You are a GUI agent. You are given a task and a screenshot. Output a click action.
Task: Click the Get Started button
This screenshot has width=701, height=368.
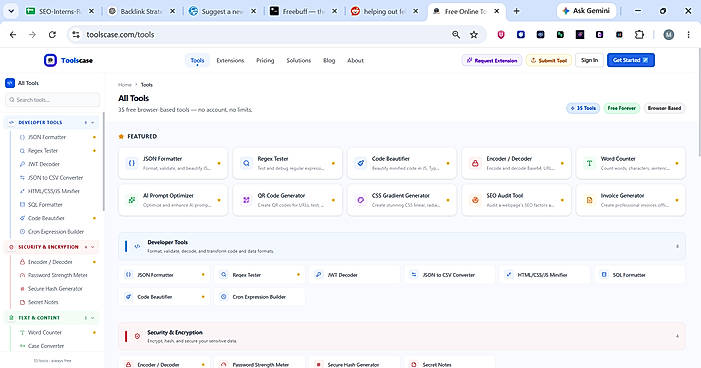pyautogui.click(x=631, y=60)
